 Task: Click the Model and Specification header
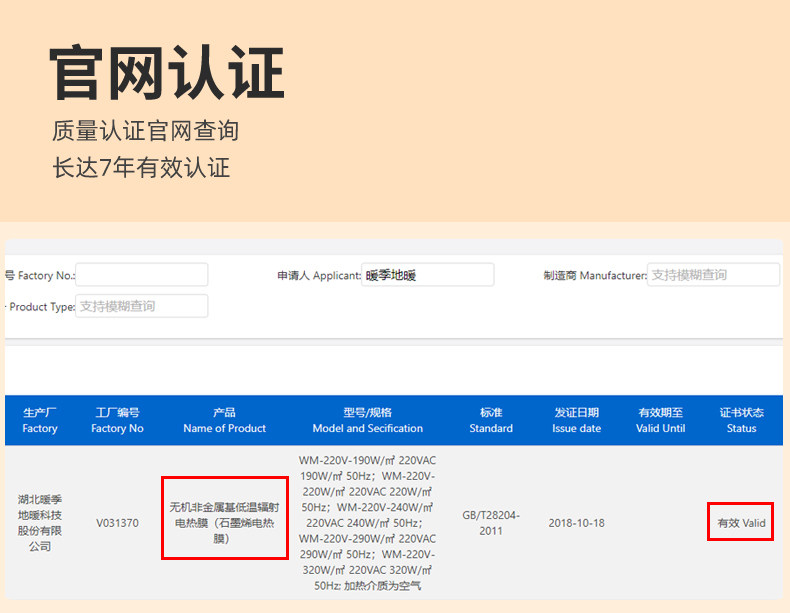tap(367, 421)
